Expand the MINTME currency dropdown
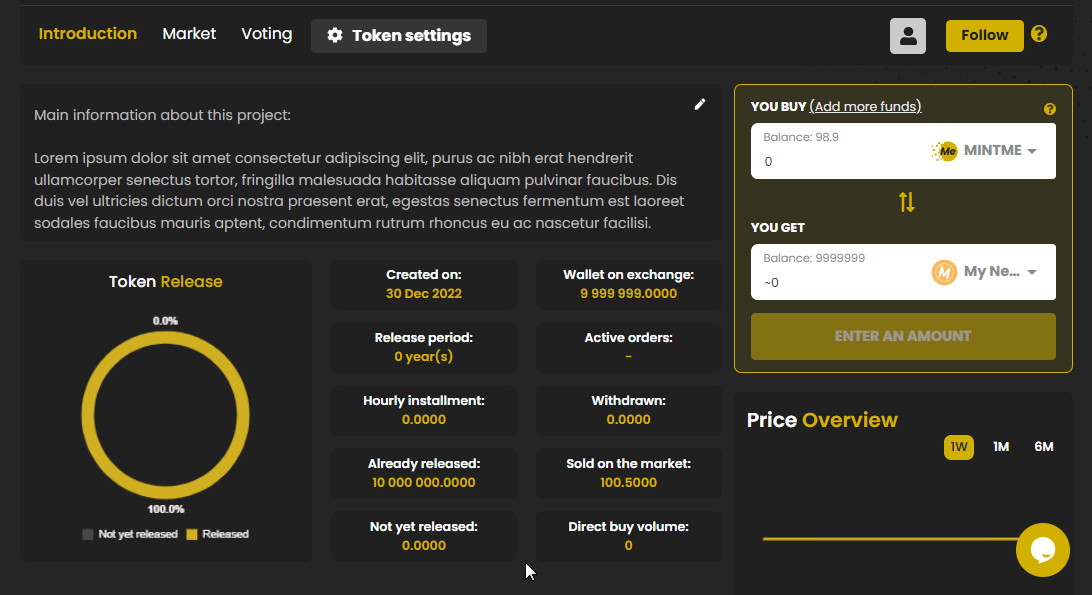Screen dimensions: 1092x595 pyautogui.click(x=1031, y=151)
